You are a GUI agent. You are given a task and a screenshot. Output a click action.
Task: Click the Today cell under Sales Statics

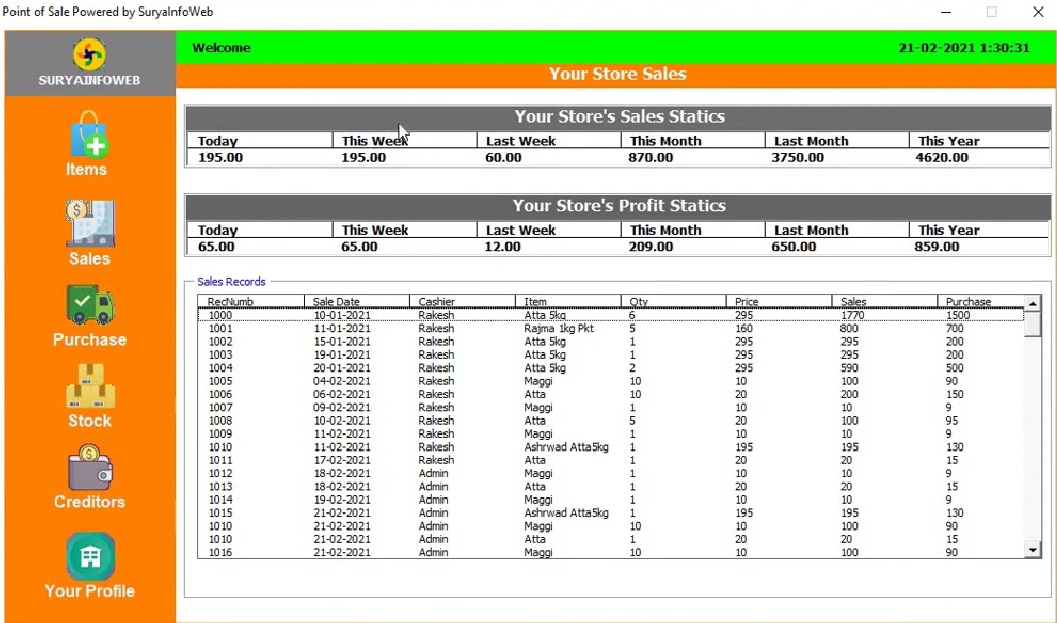pyautogui.click(x=217, y=141)
